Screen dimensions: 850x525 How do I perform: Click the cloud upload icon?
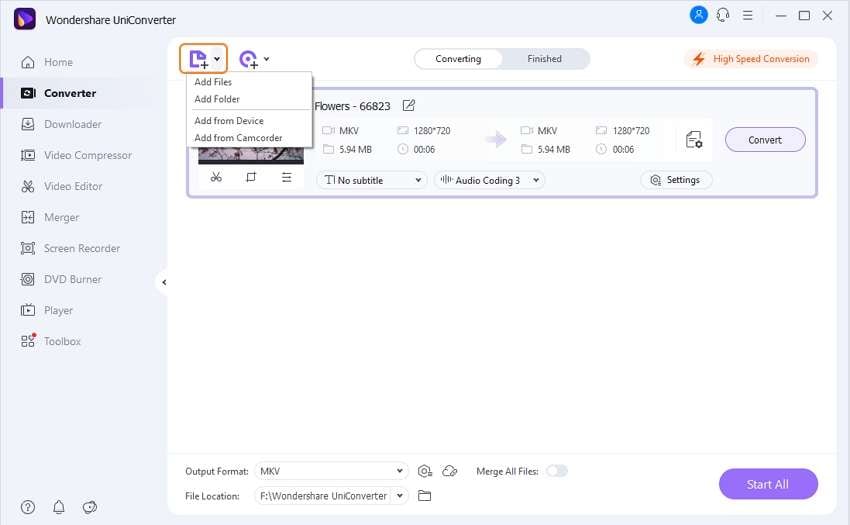(450, 471)
